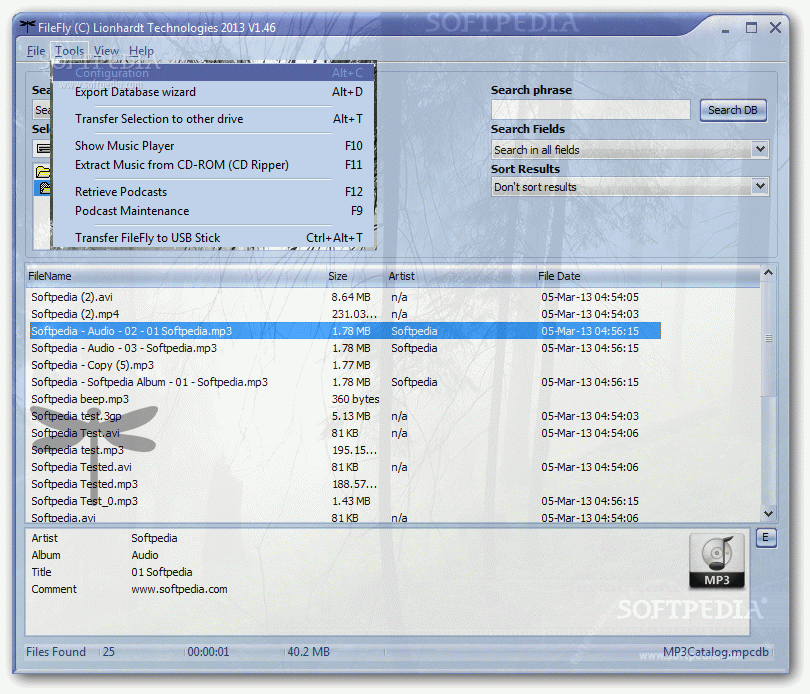Select Softpedia beep.mp3 row

point(345,399)
